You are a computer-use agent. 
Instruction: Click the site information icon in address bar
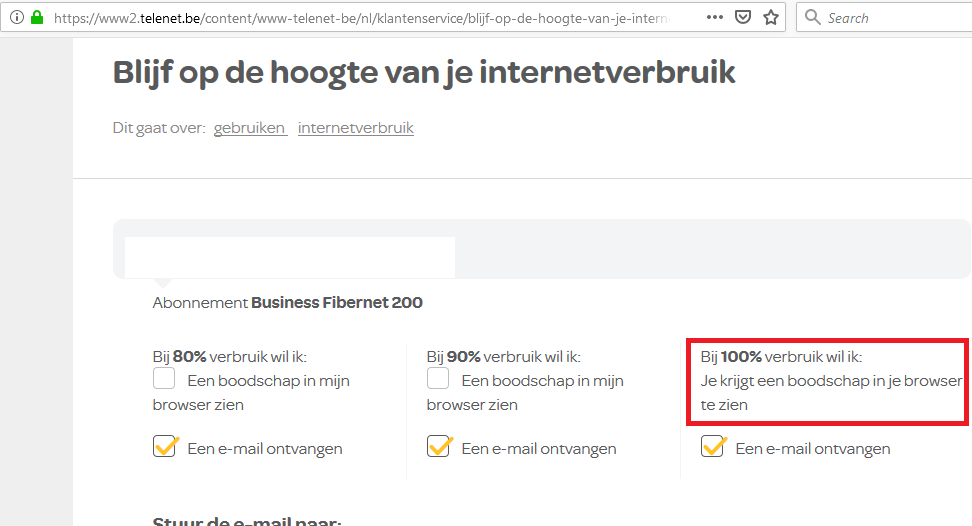point(16,17)
